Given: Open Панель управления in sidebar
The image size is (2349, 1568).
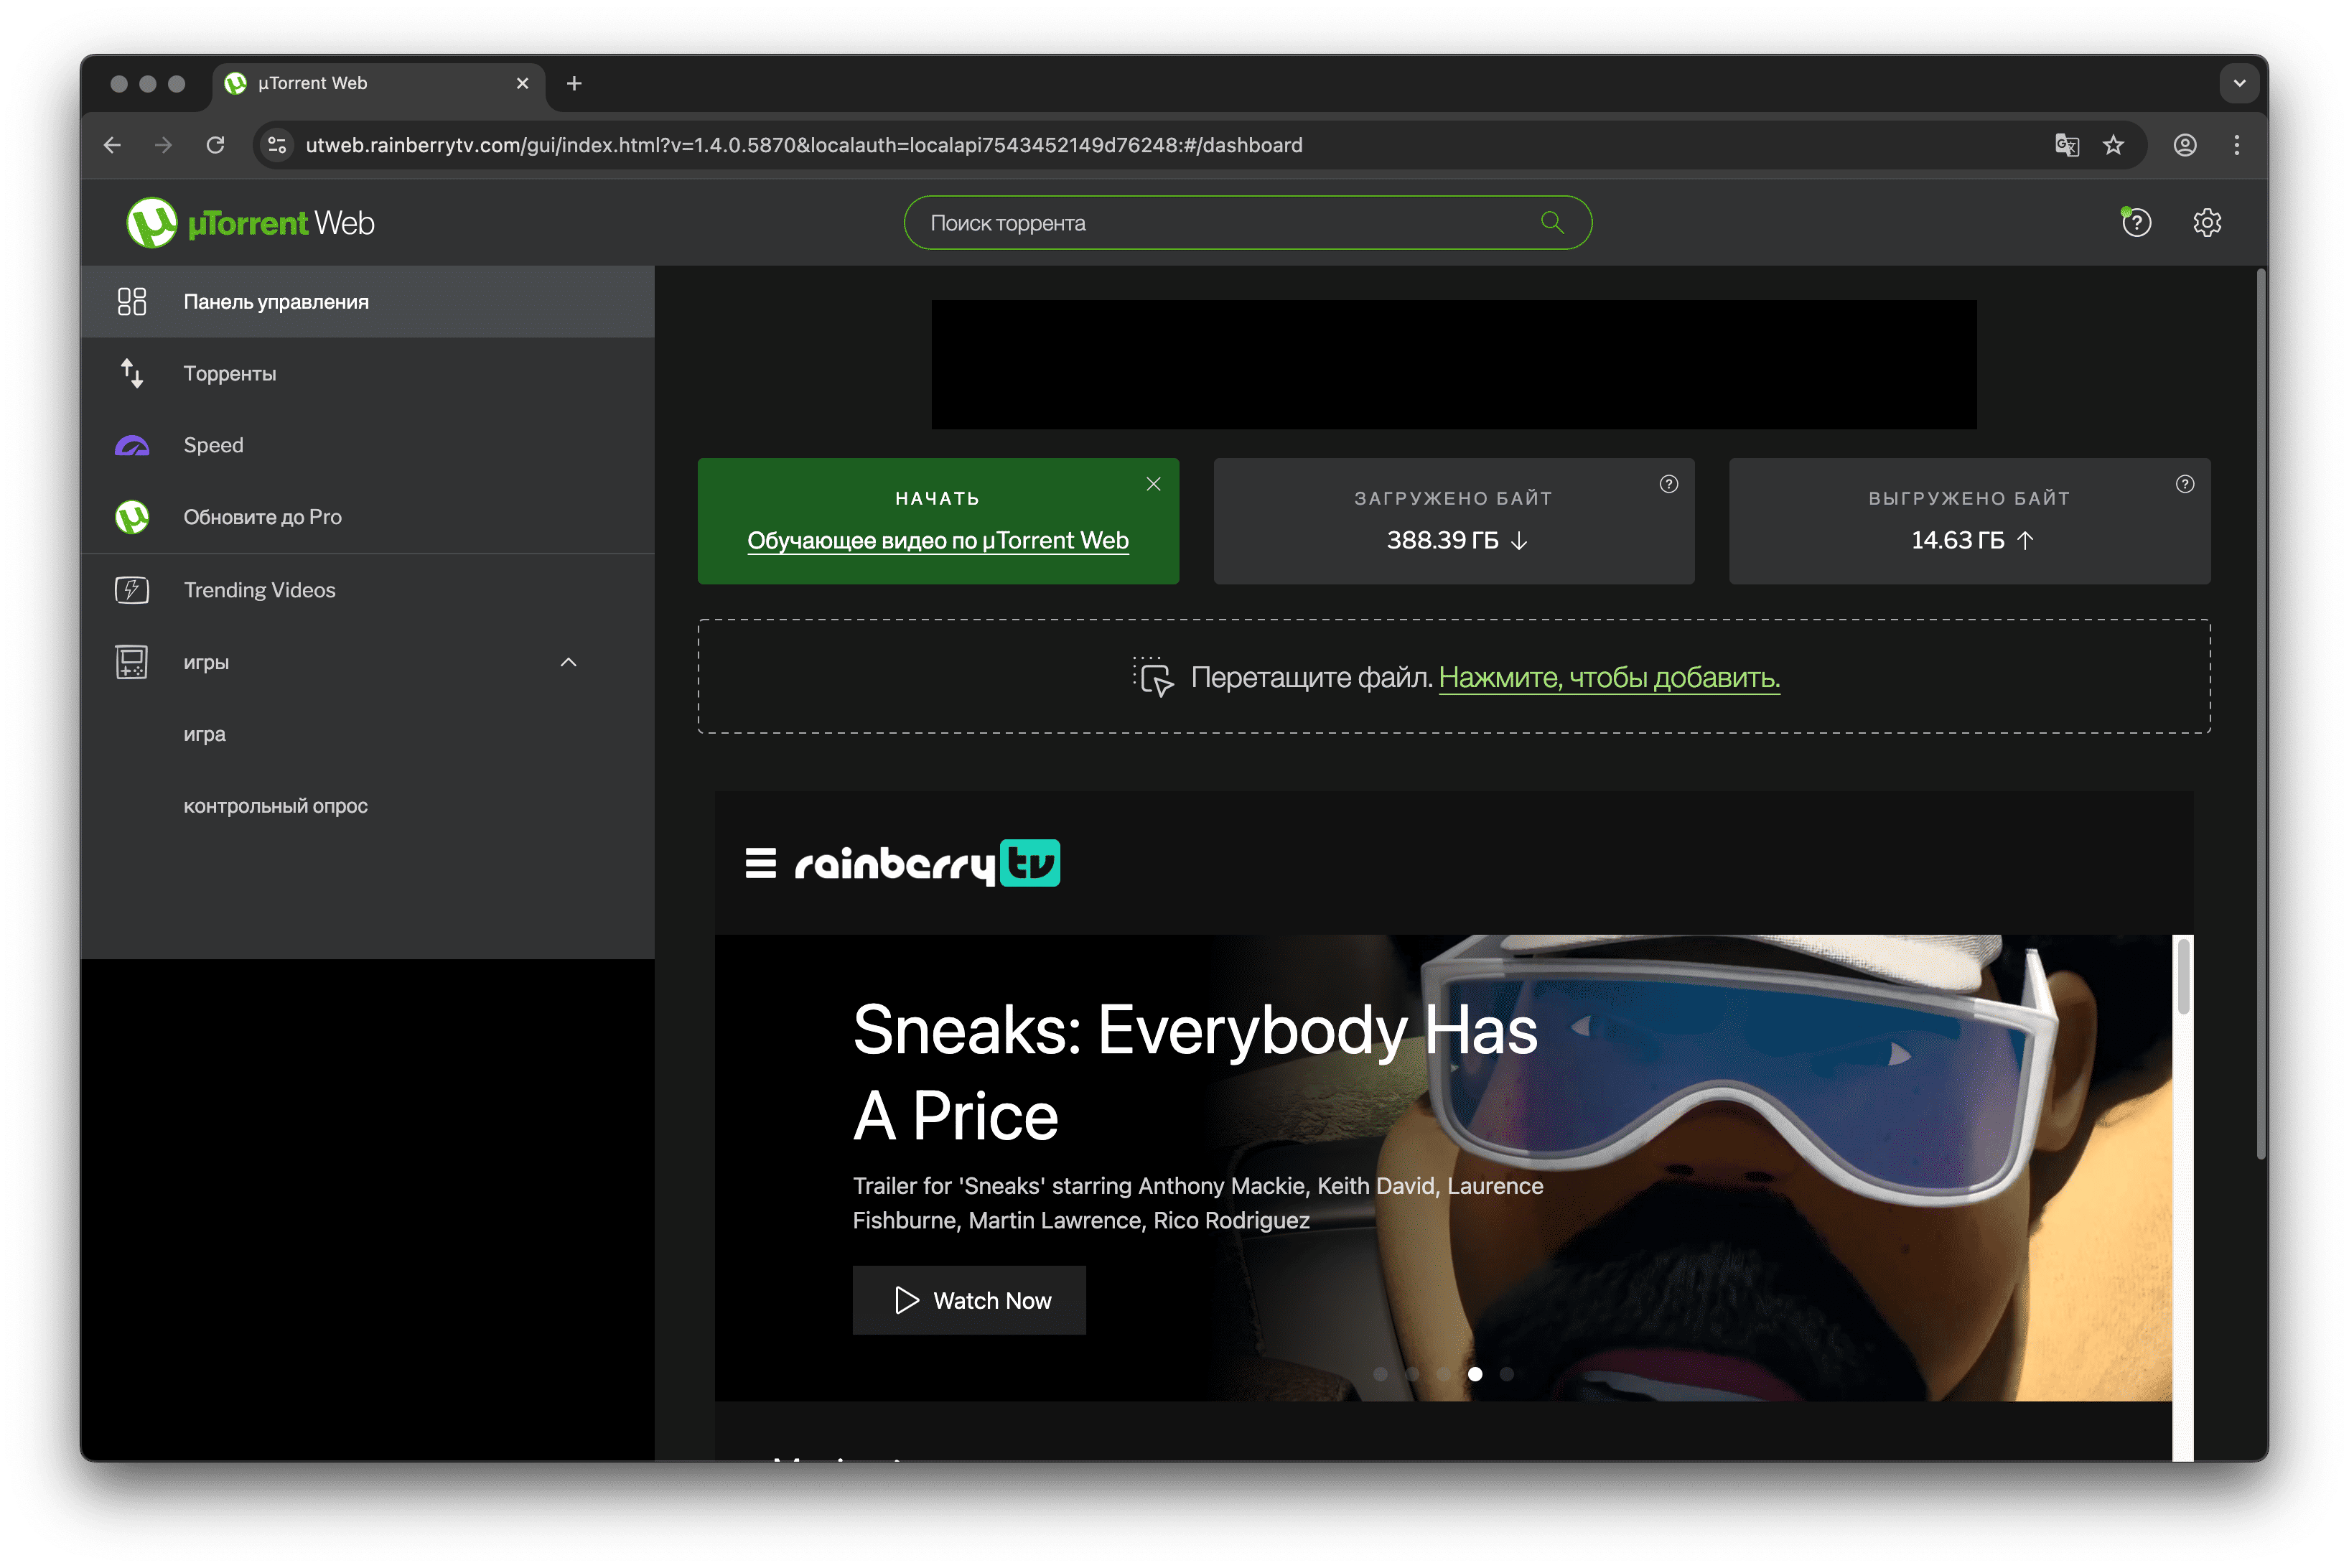Looking at the screenshot, I should click(367, 301).
